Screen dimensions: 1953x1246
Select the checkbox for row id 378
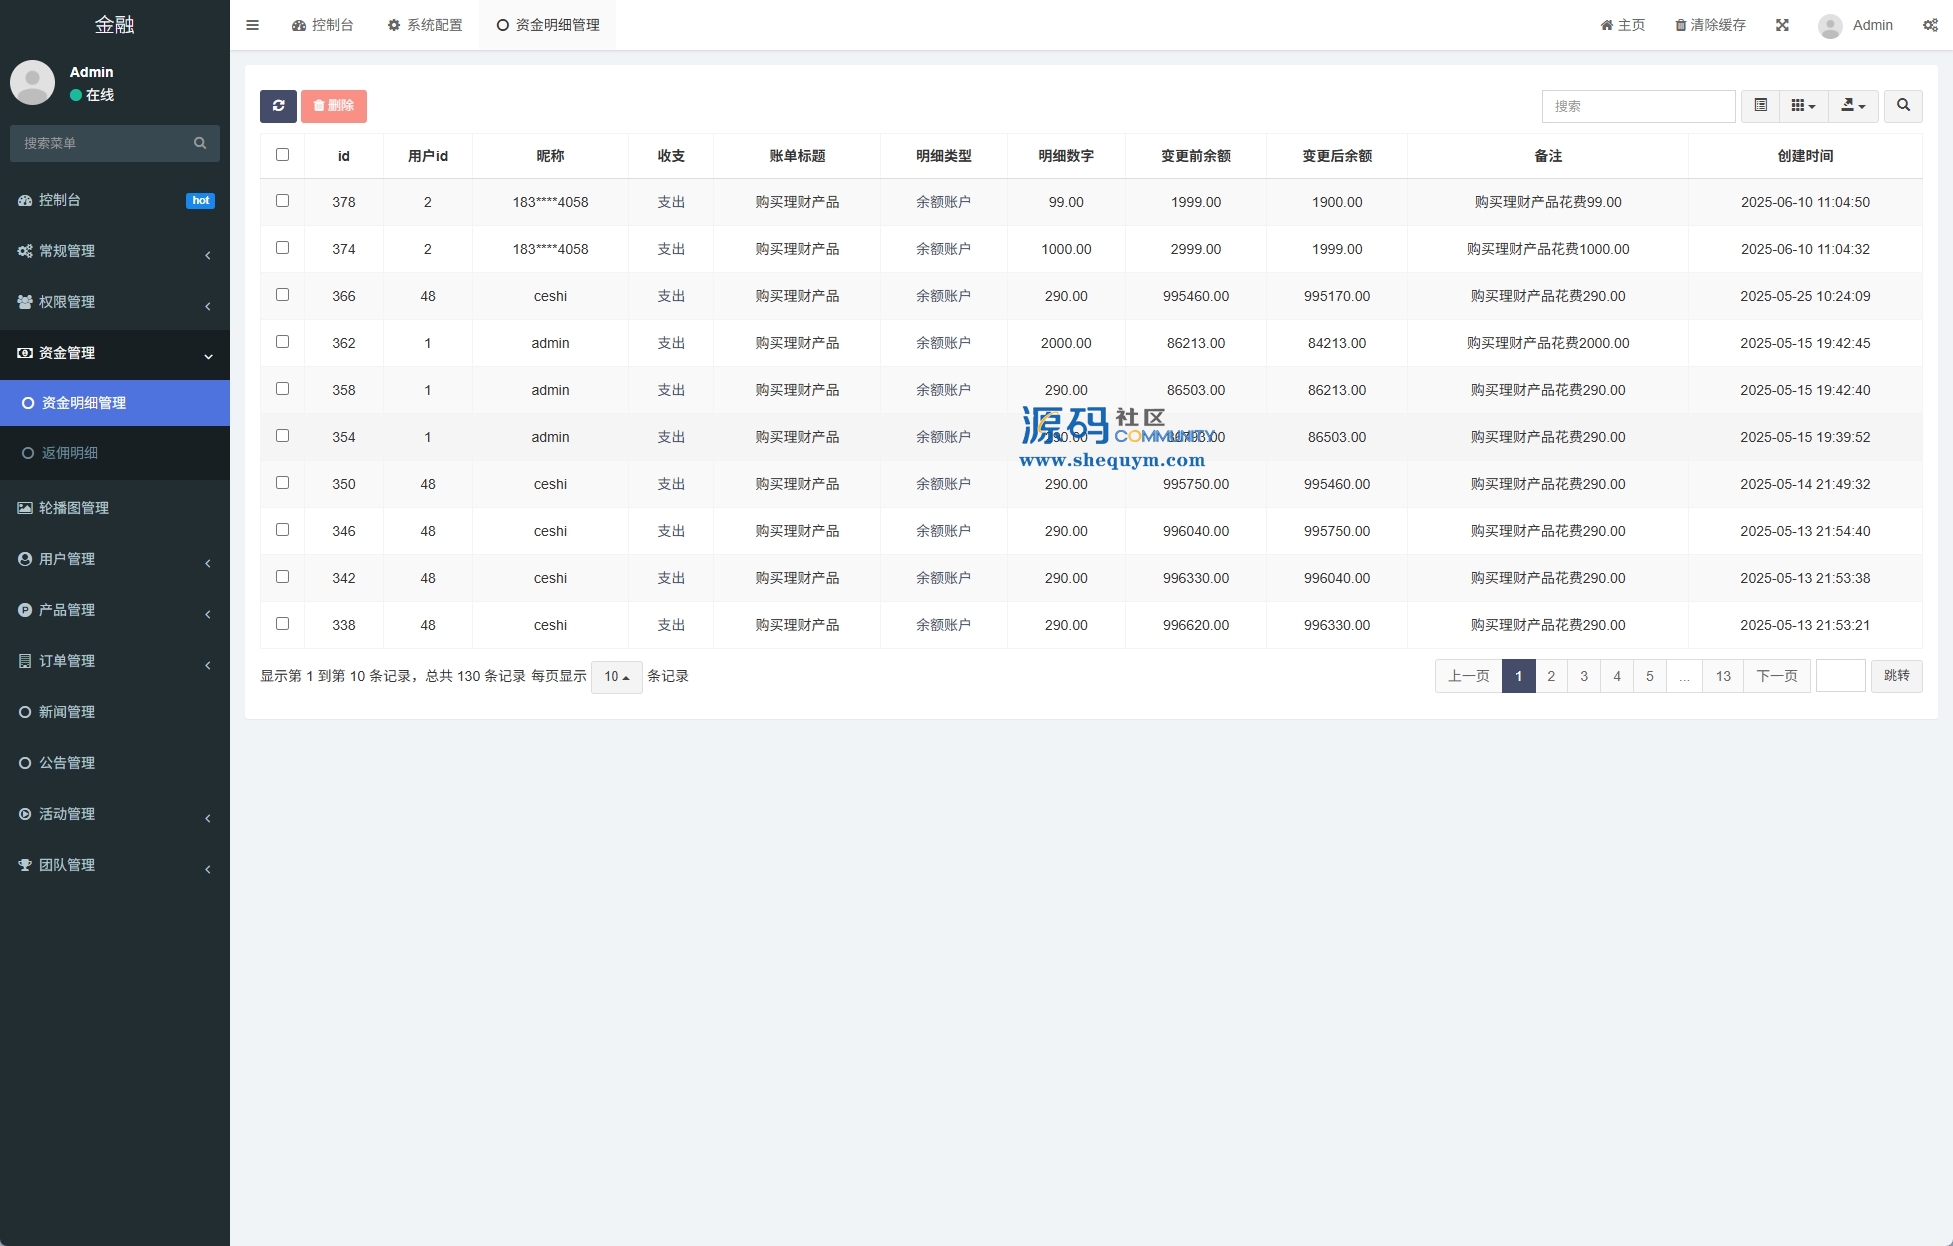[x=282, y=201]
